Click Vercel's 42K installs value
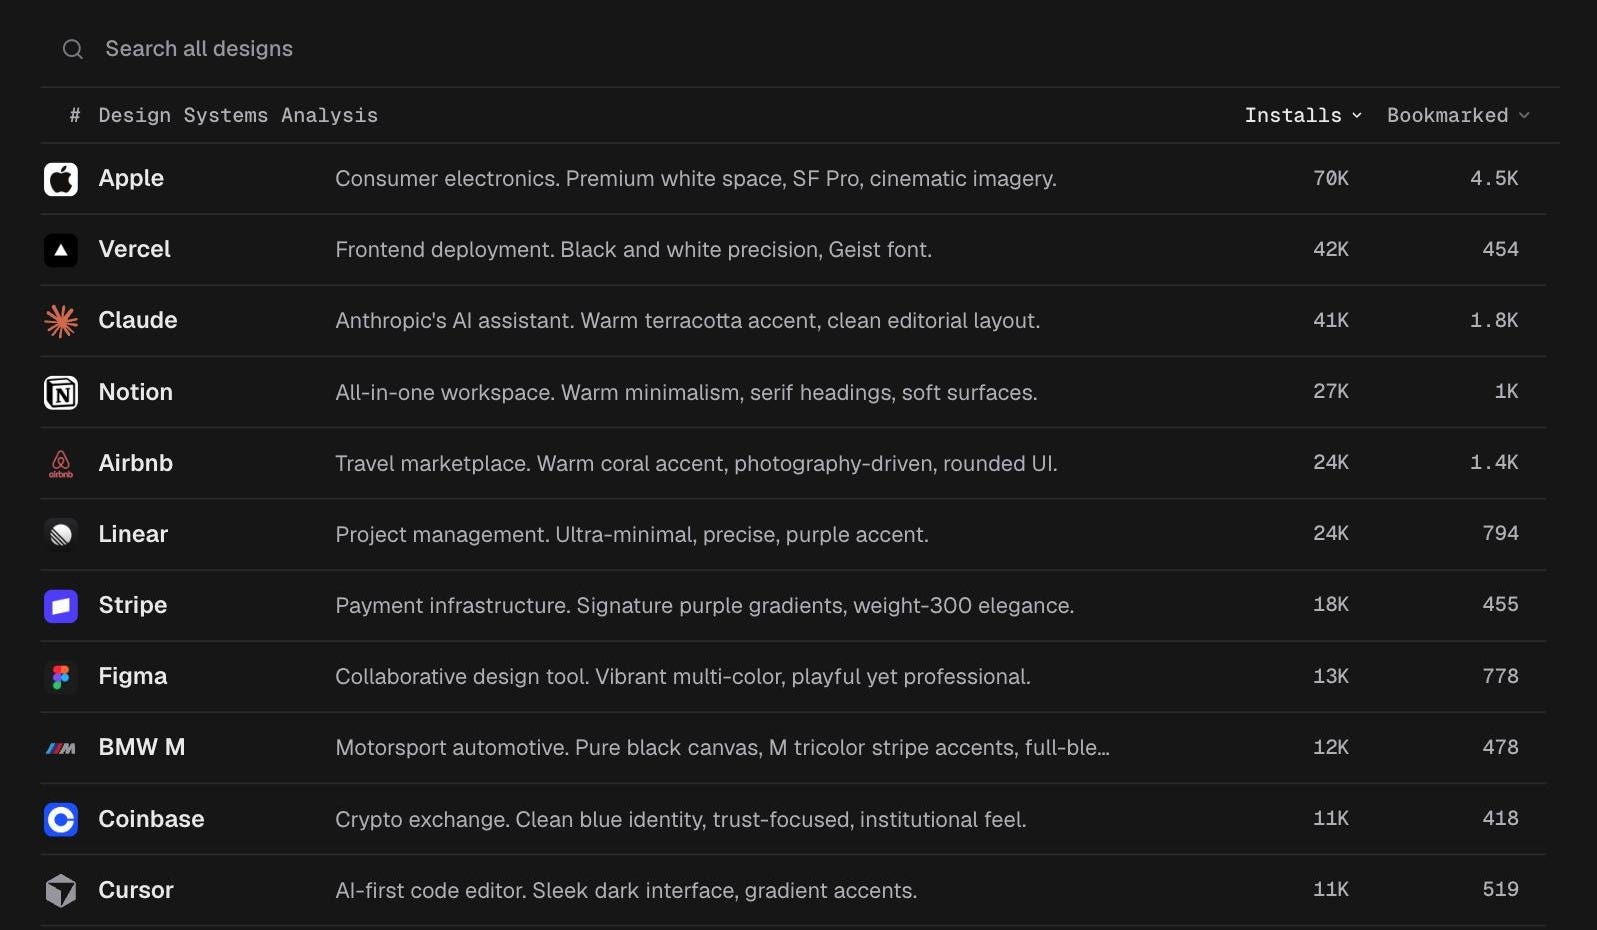Viewport: 1597px width, 930px height. pos(1330,249)
